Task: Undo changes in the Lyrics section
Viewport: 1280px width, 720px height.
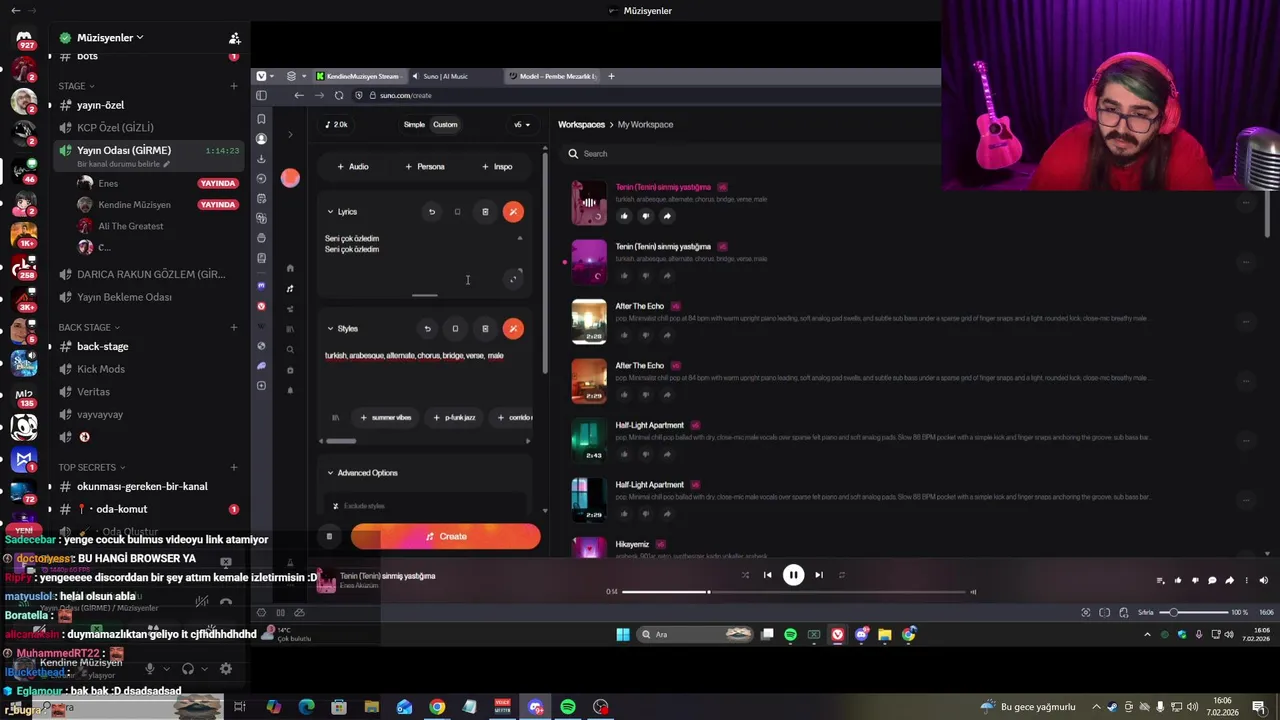Action: (x=432, y=212)
